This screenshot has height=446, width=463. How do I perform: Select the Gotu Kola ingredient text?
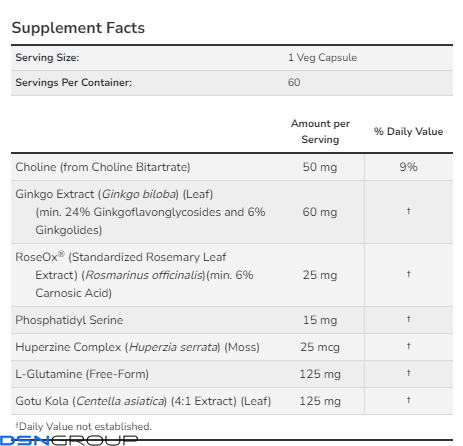143,401
